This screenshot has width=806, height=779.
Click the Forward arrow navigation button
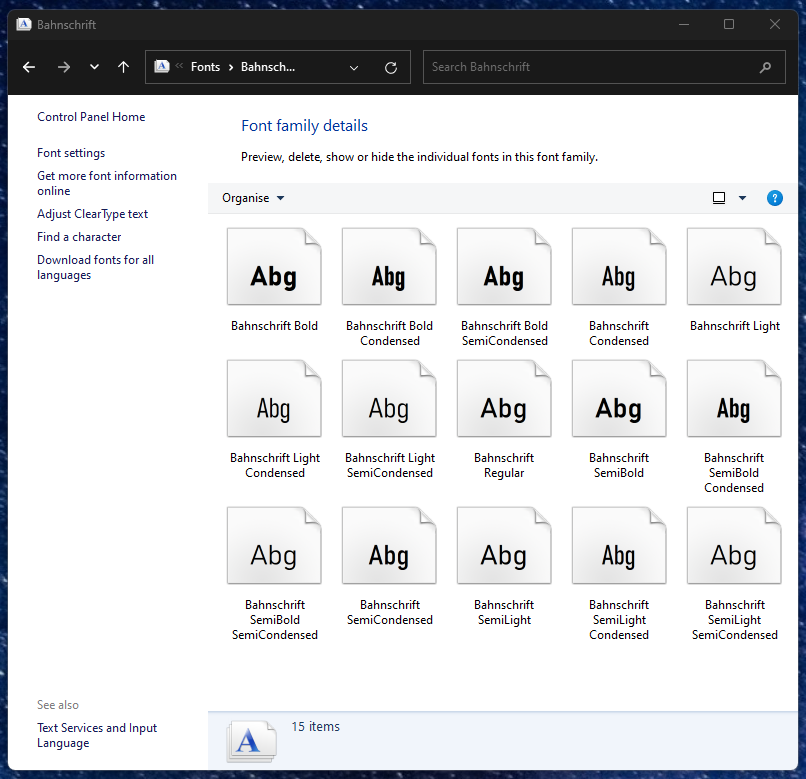coord(64,67)
